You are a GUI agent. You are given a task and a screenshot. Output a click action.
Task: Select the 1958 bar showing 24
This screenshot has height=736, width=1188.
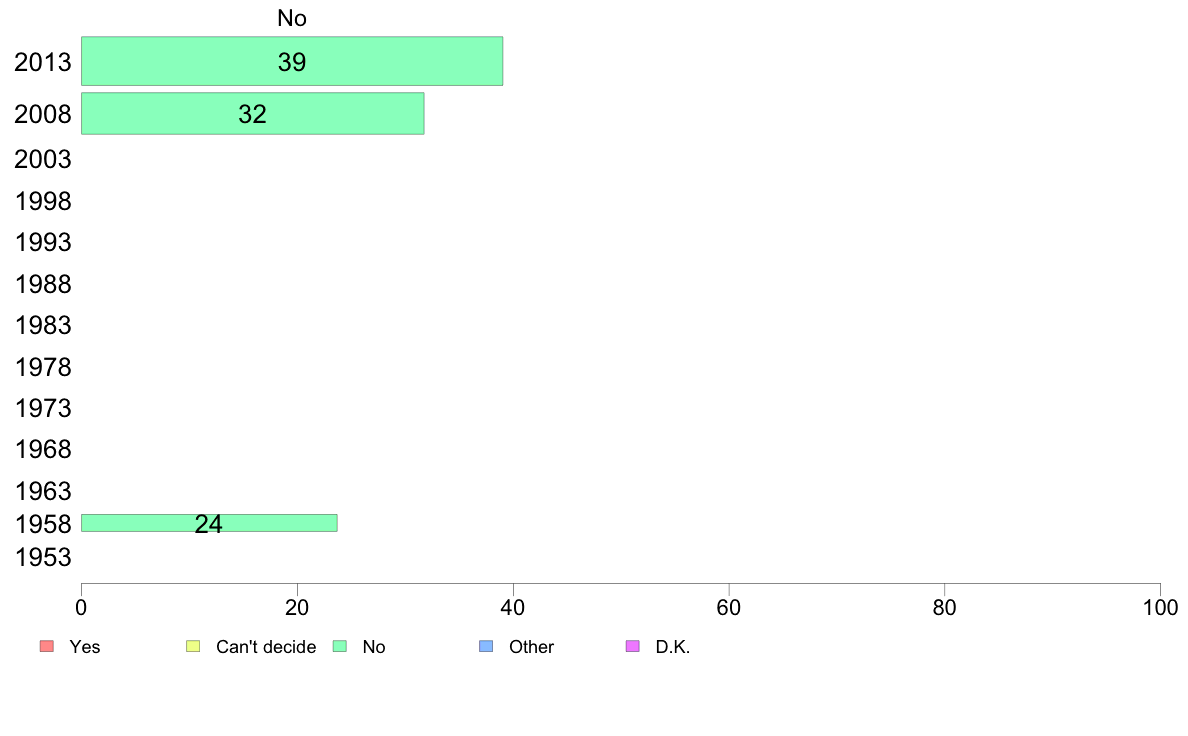click(x=209, y=522)
